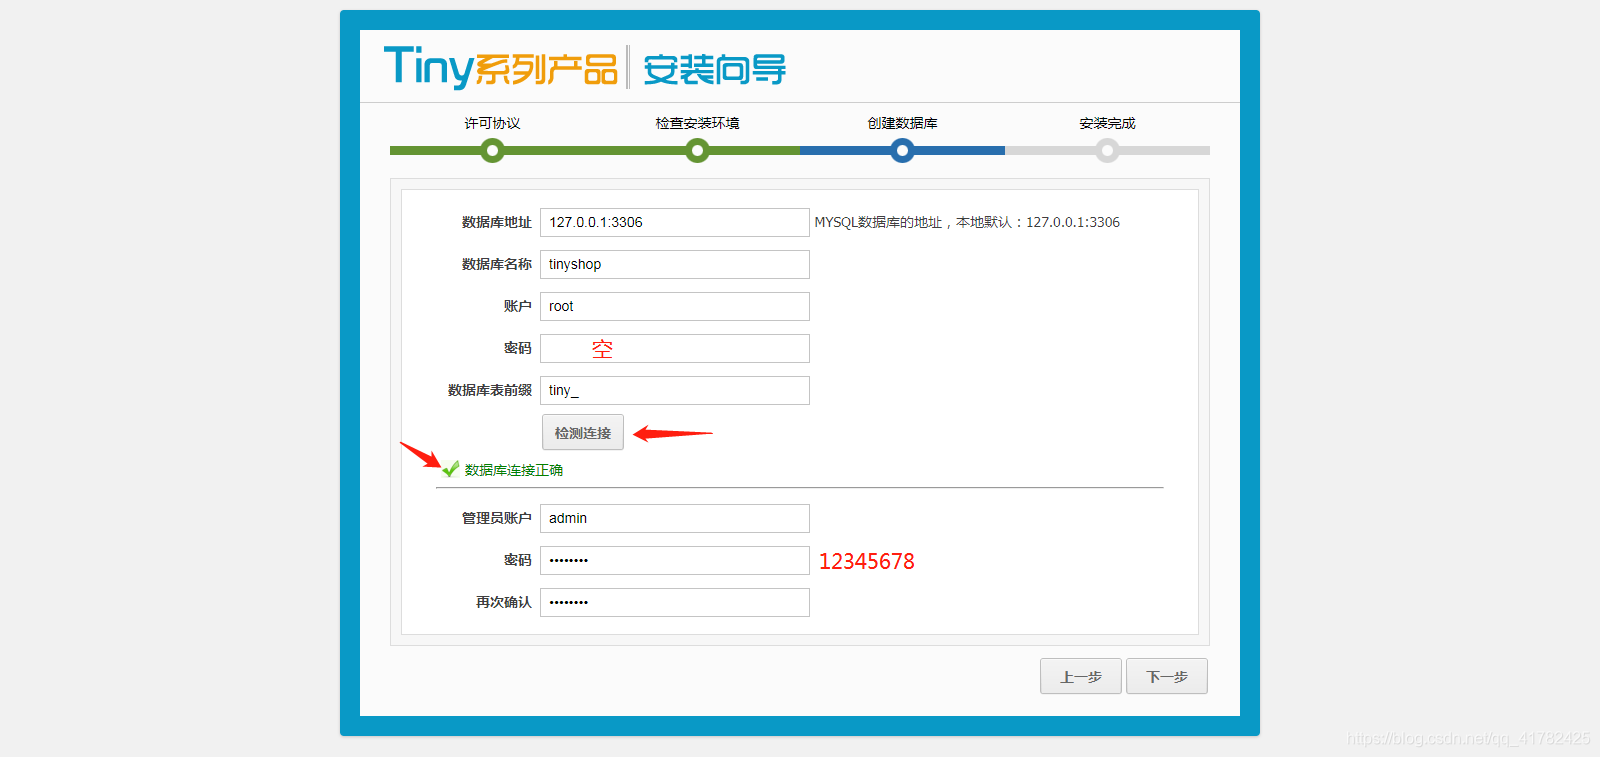
Task: Click the 创建数据库 step label
Action: coord(903,123)
